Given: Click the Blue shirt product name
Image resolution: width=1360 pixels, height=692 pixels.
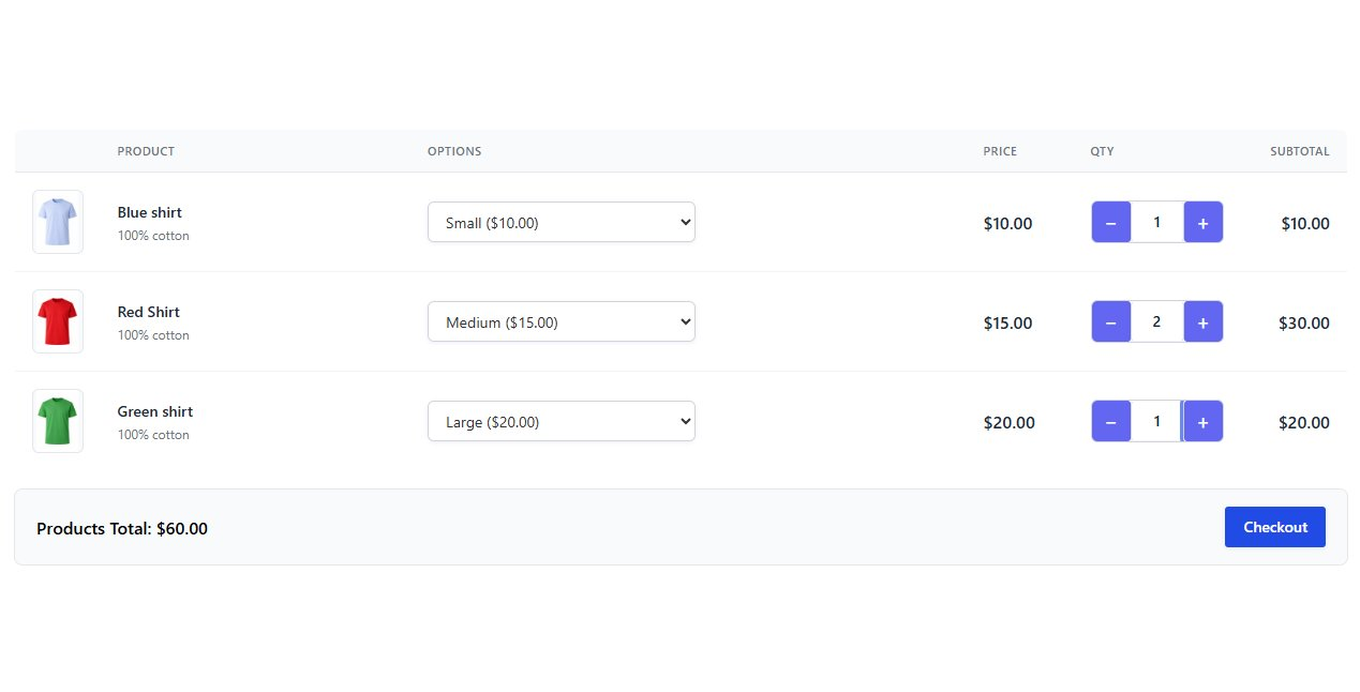Looking at the screenshot, I should 150,212.
